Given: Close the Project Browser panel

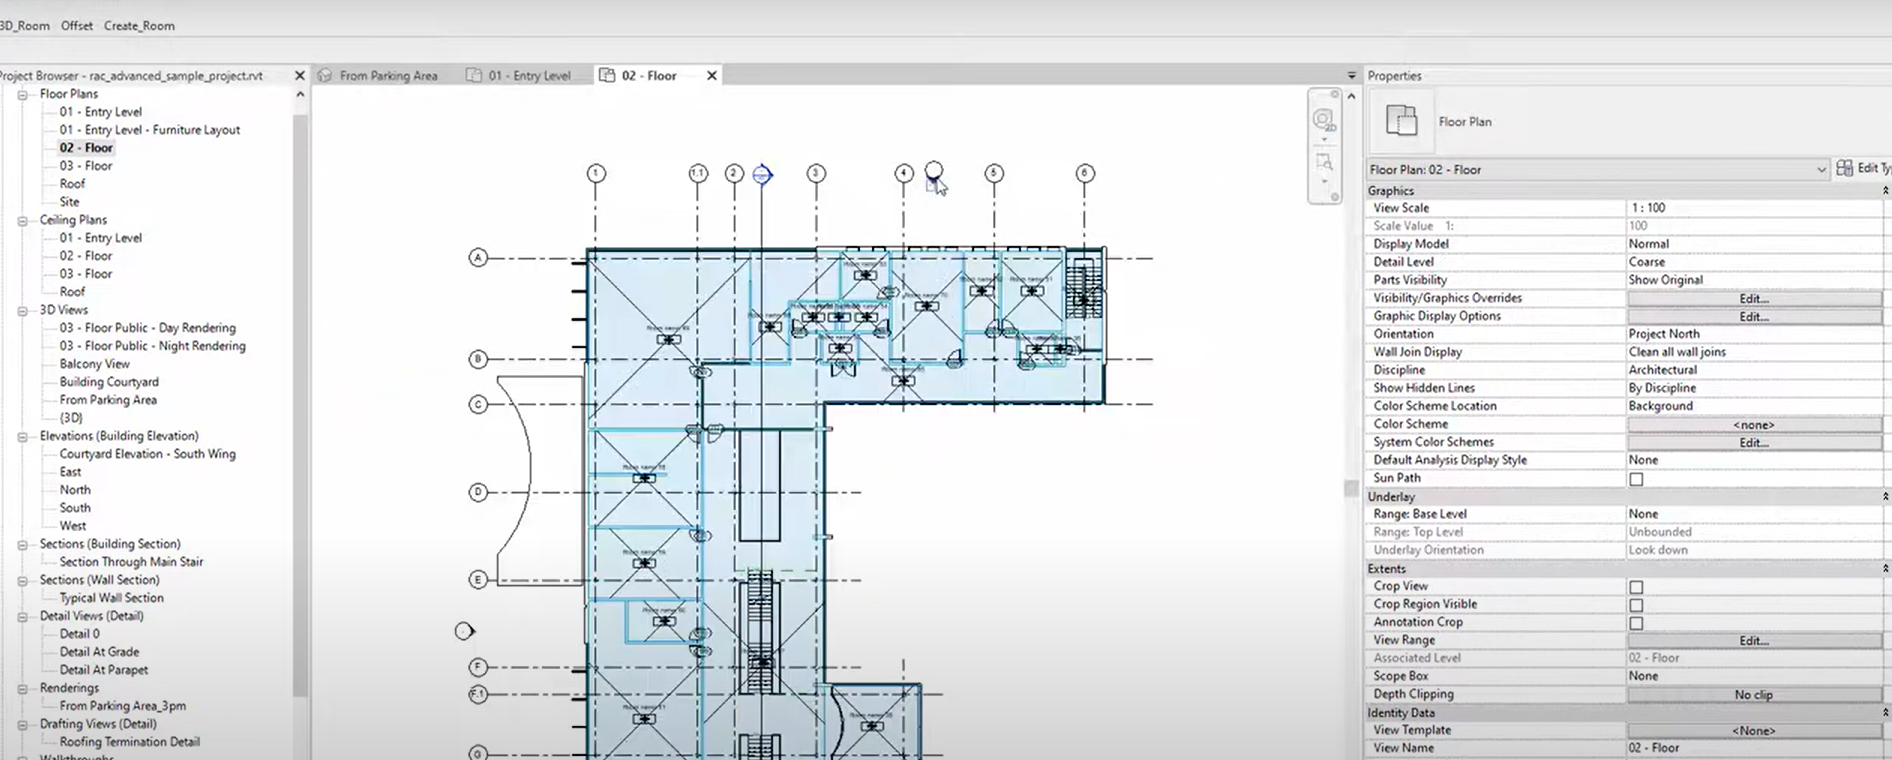Looking at the screenshot, I should pyautogui.click(x=299, y=76).
